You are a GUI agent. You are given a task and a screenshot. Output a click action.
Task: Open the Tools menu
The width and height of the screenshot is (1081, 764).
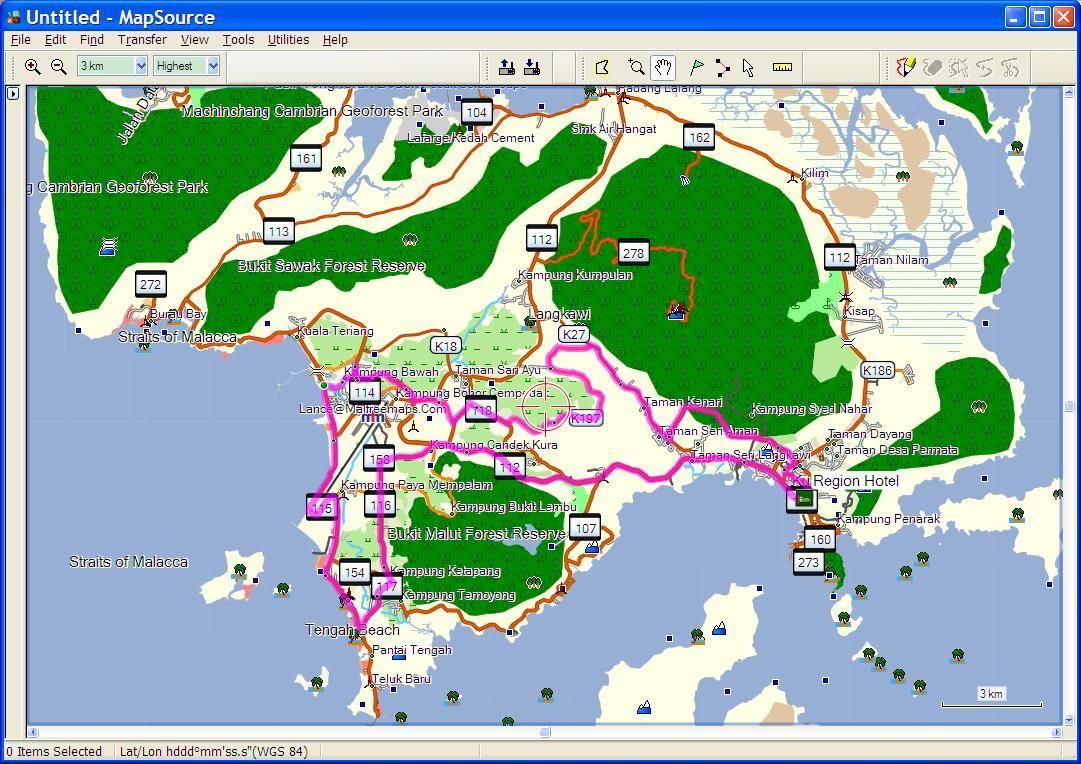(238, 40)
